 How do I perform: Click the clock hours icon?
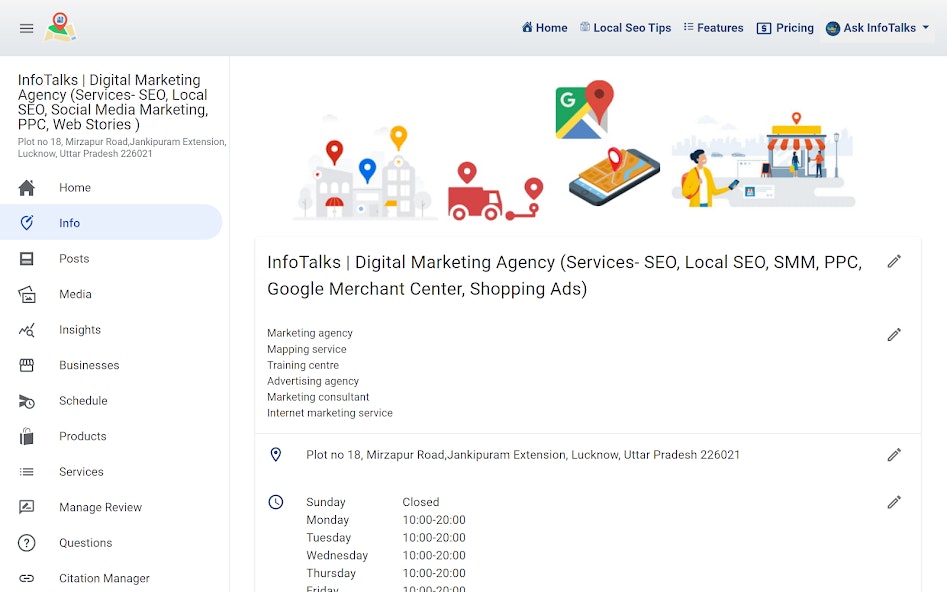275,502
